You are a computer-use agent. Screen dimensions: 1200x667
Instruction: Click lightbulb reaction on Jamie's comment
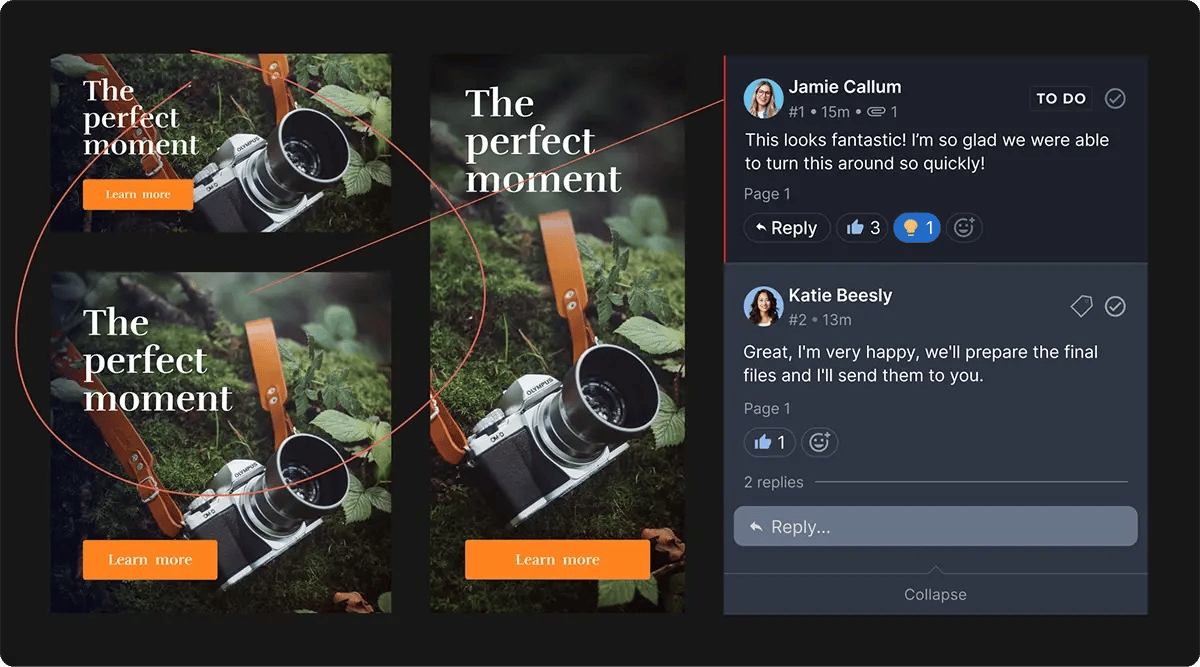tap(916, 228)
